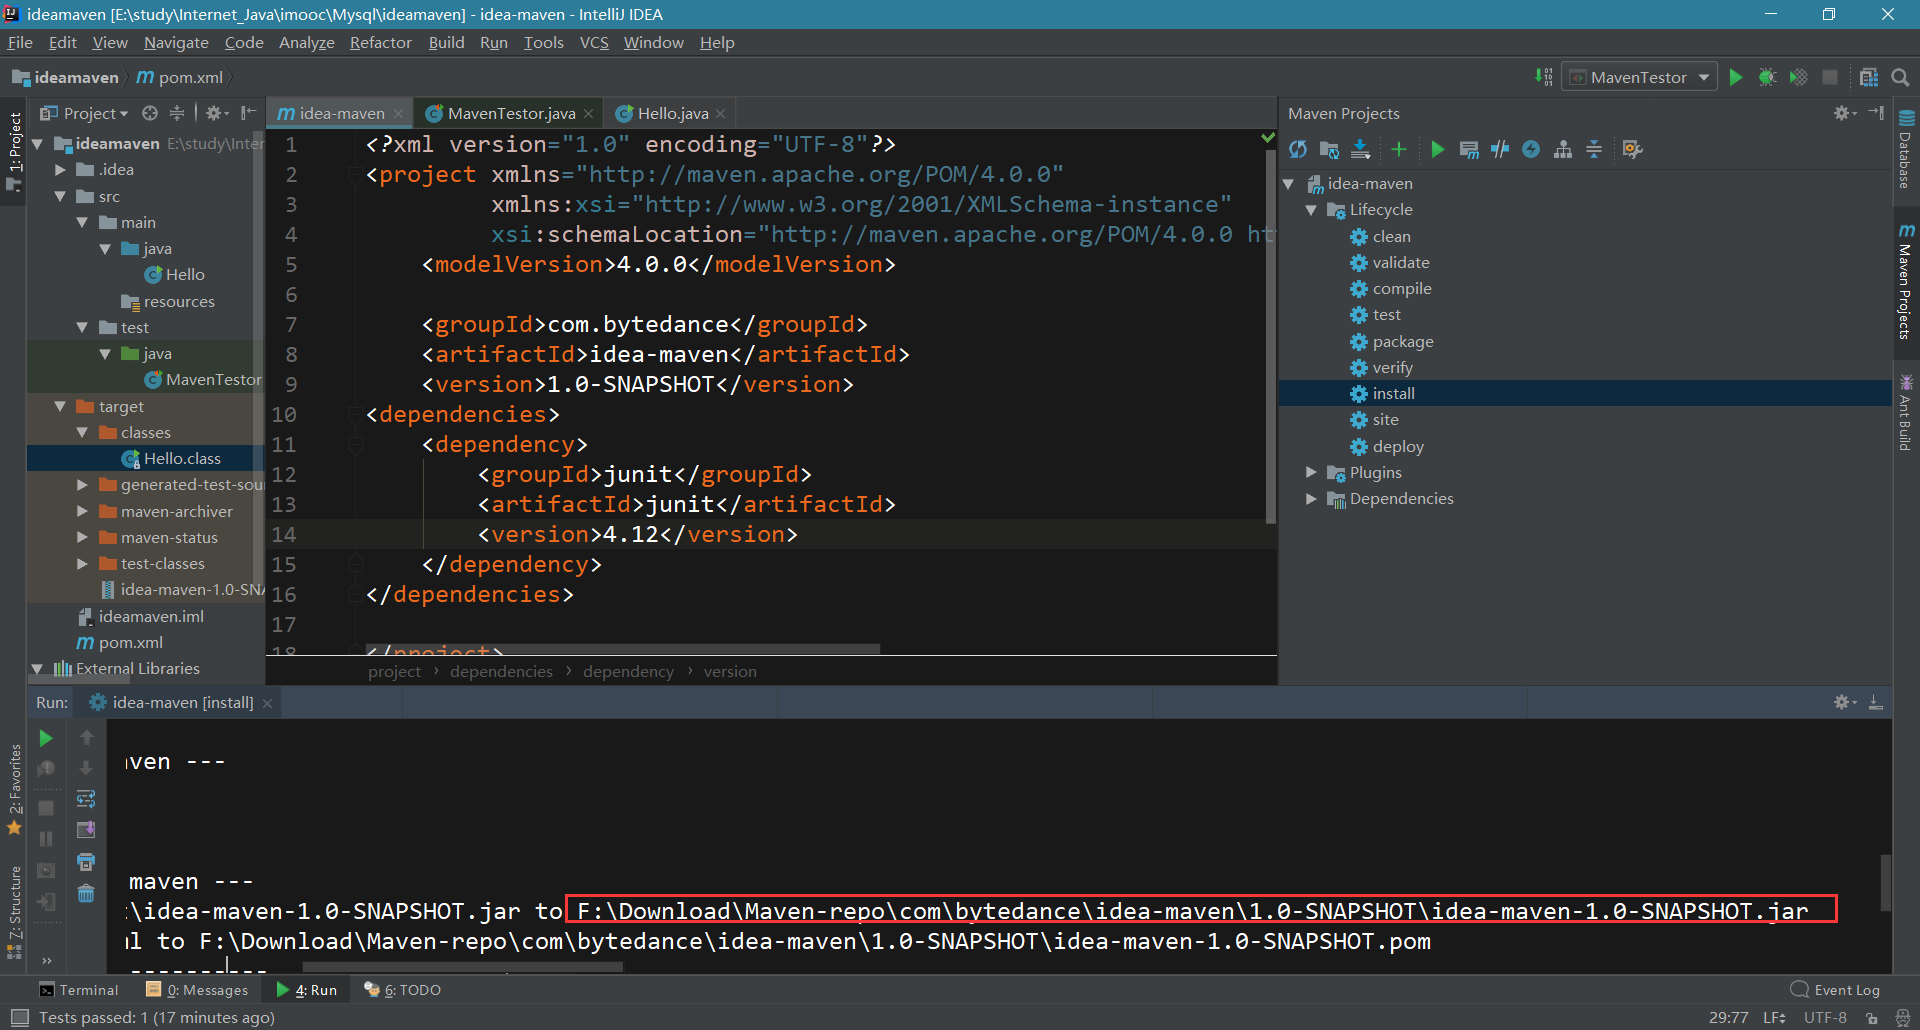The width and height of the screenshot is (1920, 1030).
Task: Click the Run console horizontal scrollbar
Action: click(x=463, y=967)
